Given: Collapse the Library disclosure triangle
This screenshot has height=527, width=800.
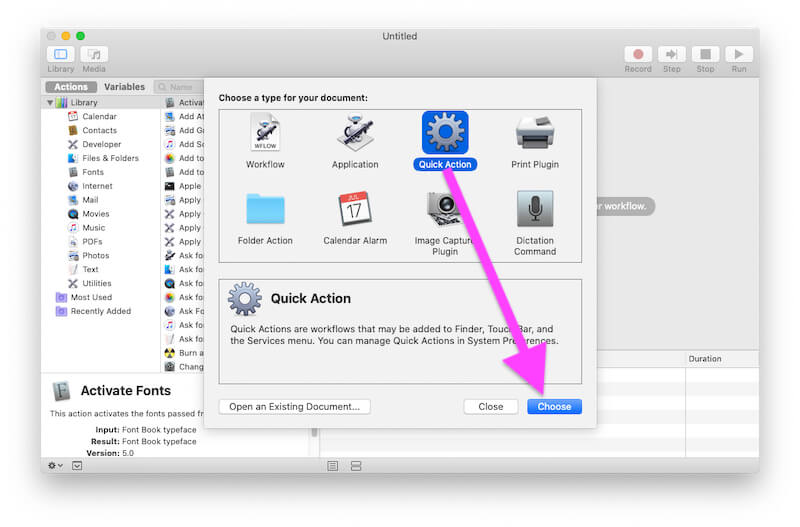Looking at the screenshot, I should click(49, 103).
